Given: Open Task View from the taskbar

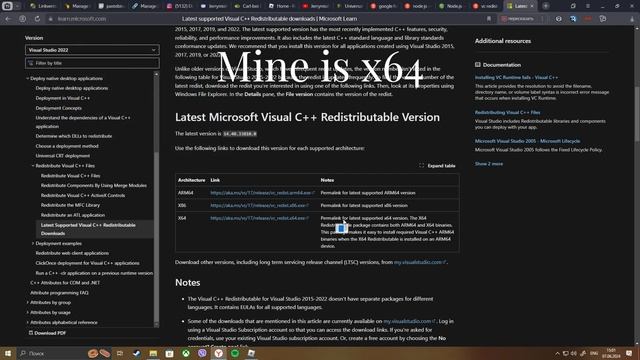Looking at the screenshot, I should [x=120, y=353].
